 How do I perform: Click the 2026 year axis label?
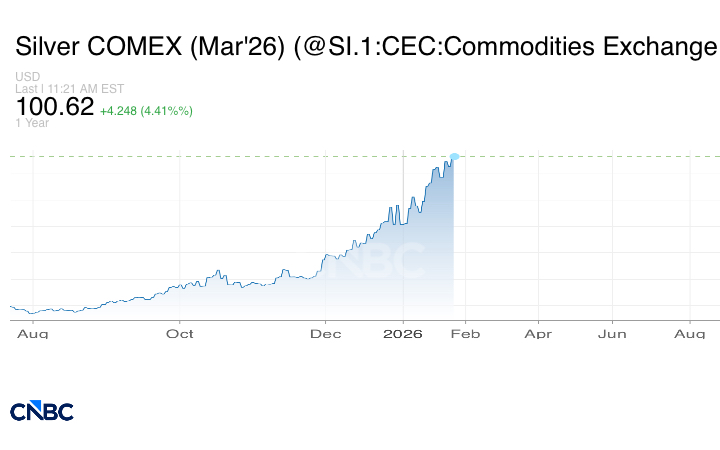click(402, 333)
